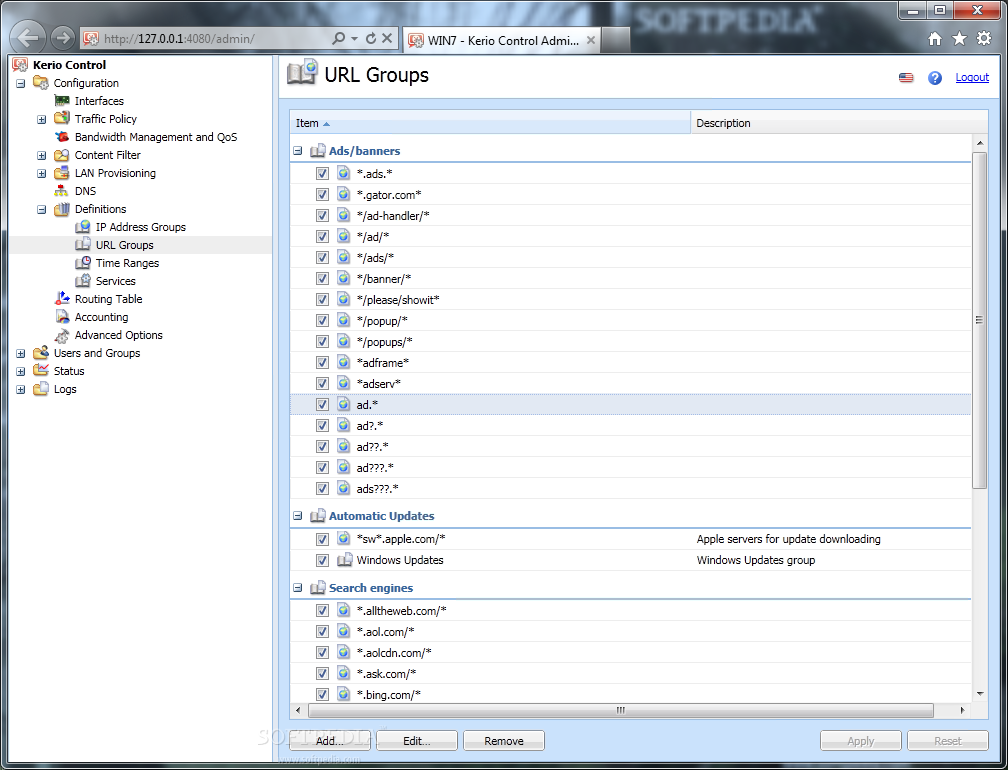The width and height of the screenshot is (1008, 770).
Task: Expand the LAN Provisioning node
Action: (x=42, y=173)
